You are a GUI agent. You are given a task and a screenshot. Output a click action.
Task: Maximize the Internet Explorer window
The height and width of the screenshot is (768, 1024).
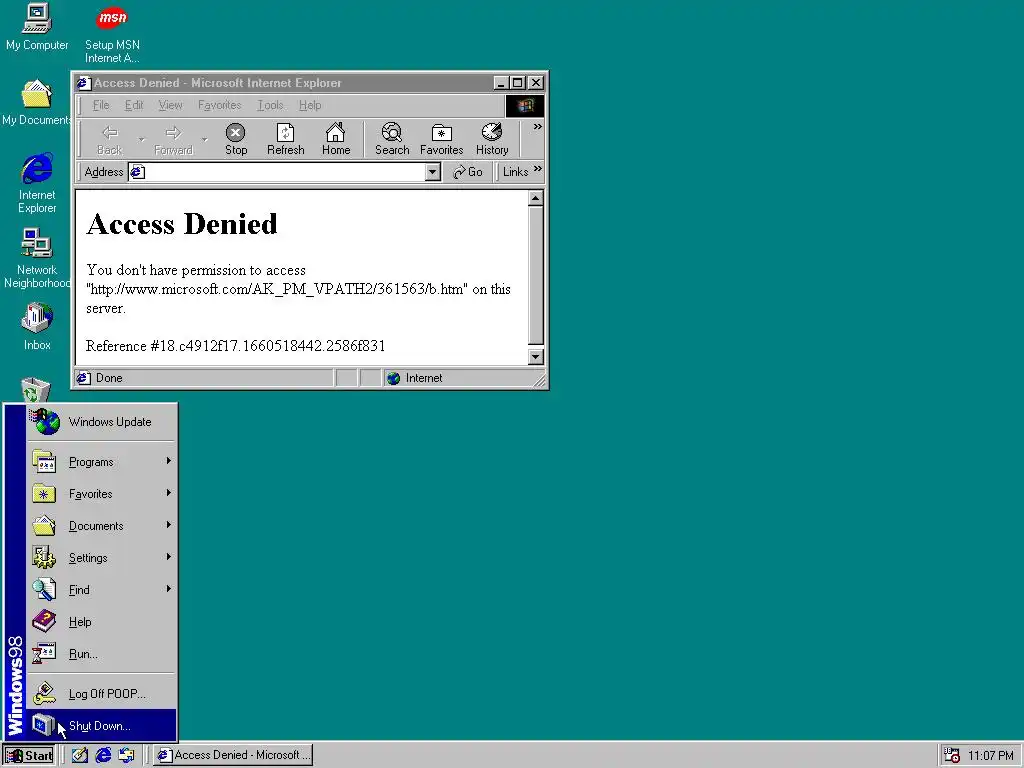(517, 83)
